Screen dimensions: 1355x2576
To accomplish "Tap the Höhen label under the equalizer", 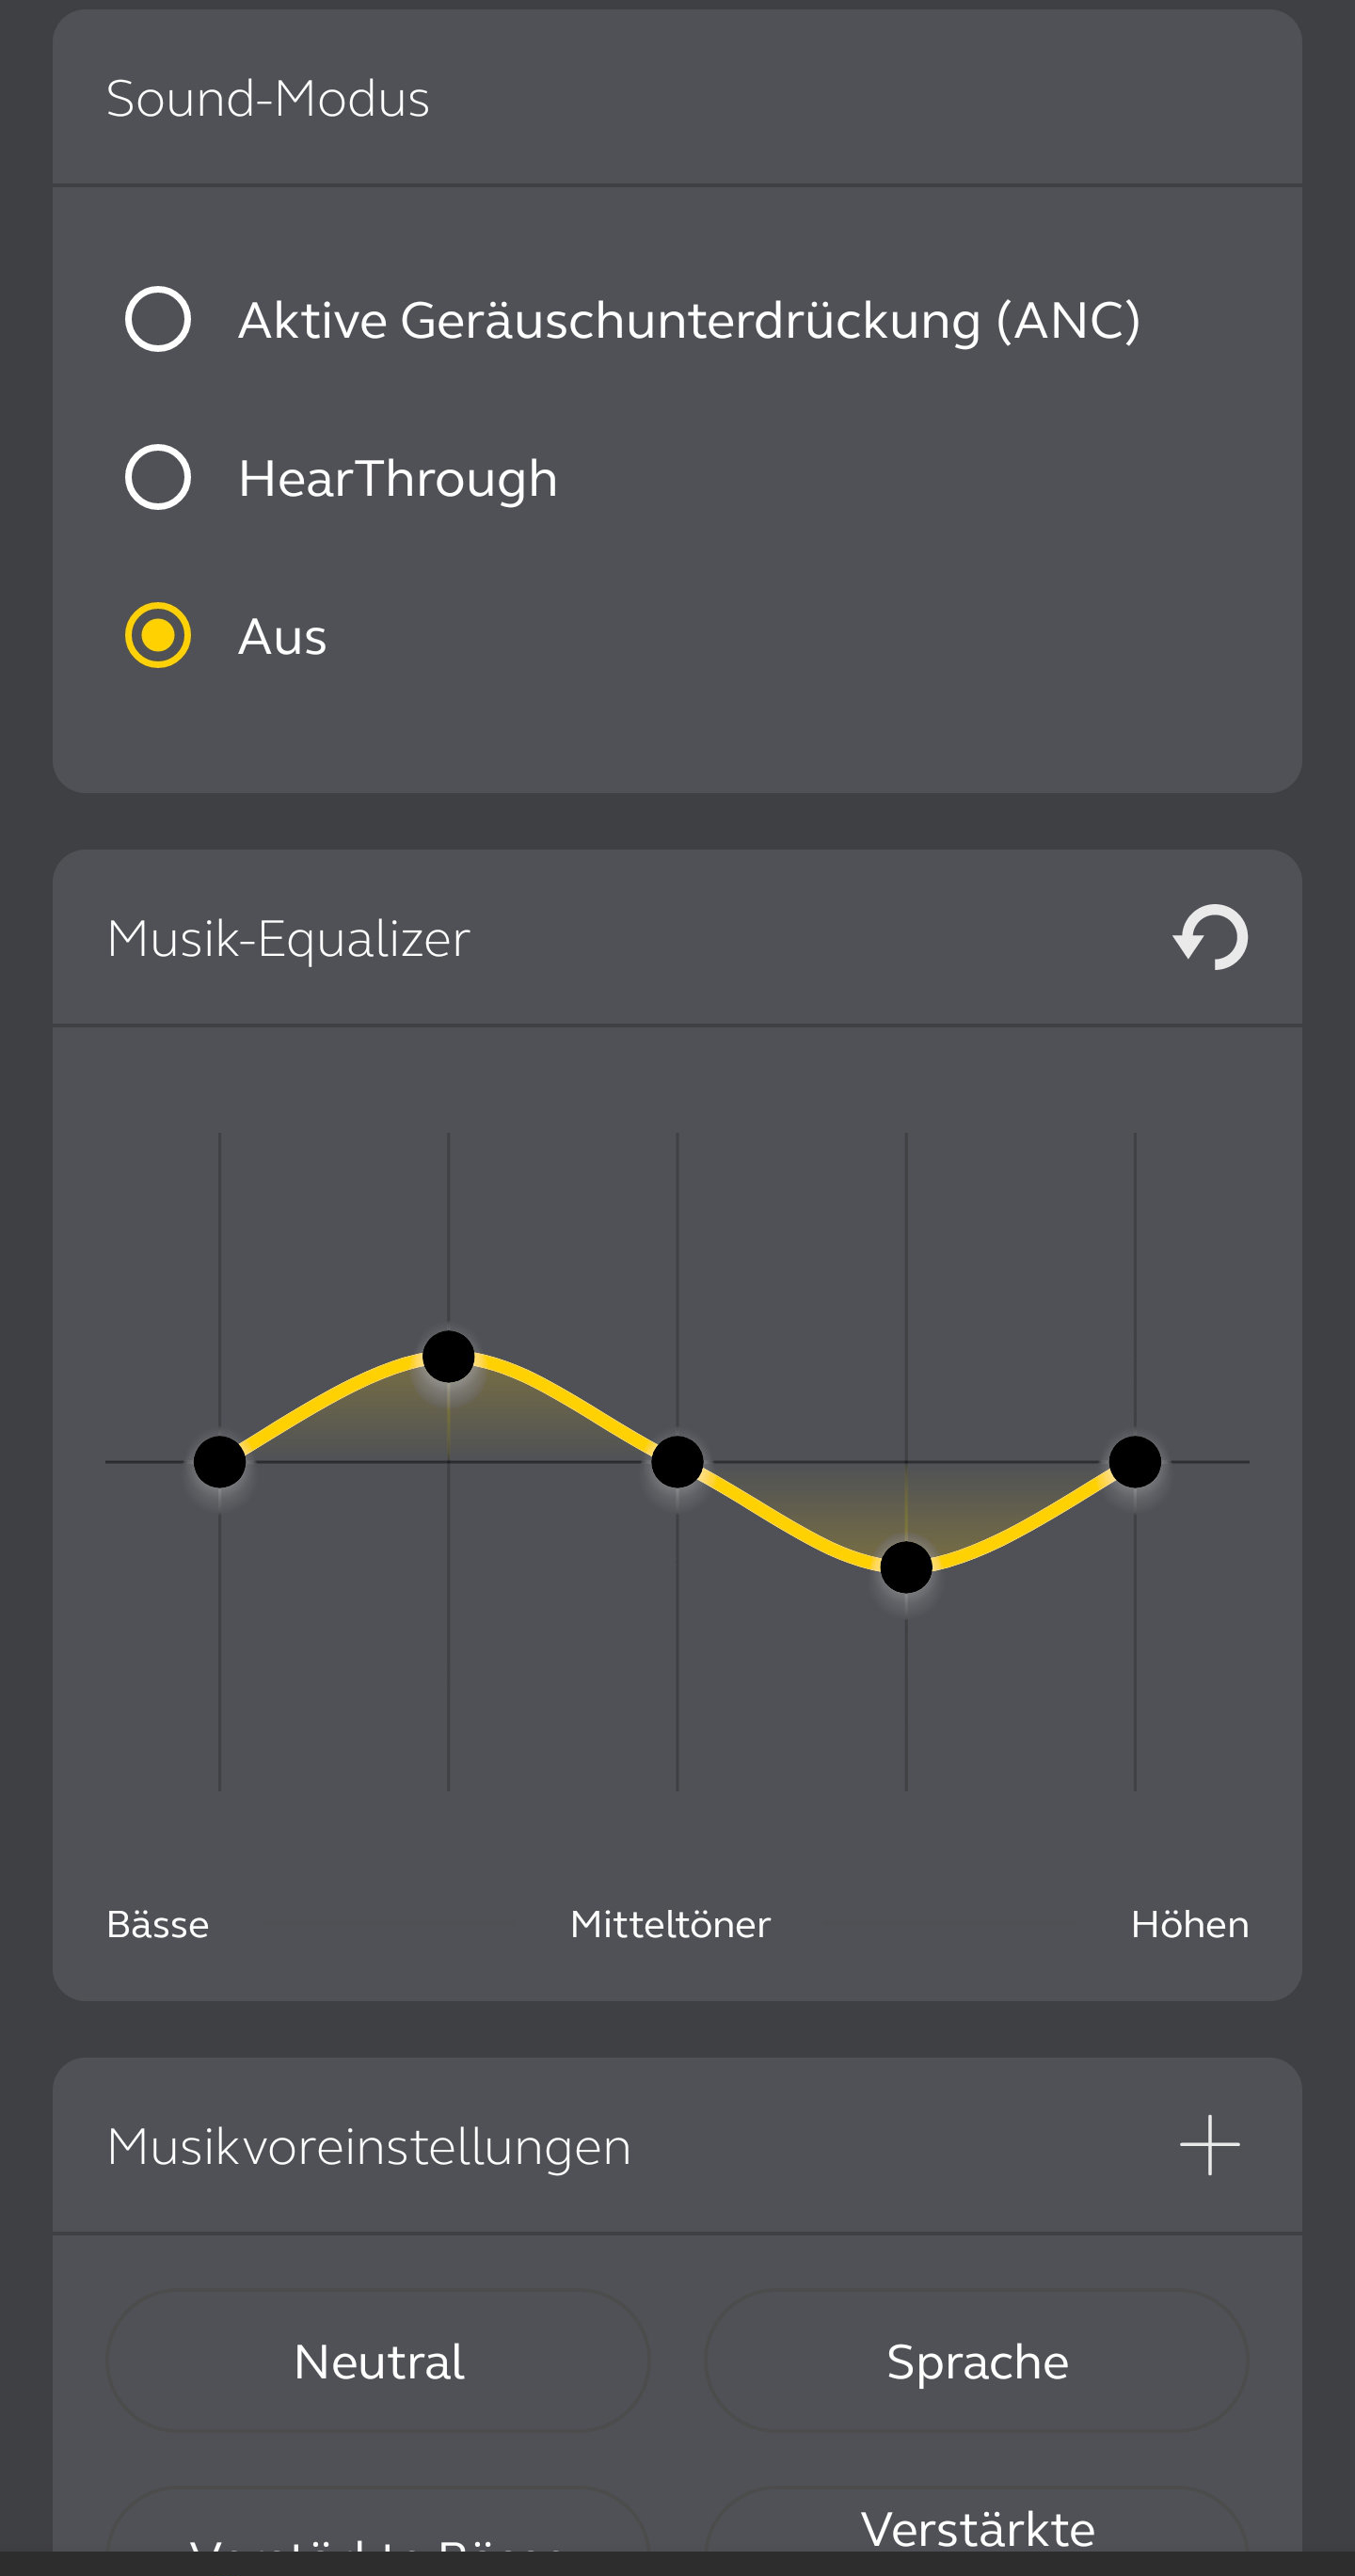I will (1189, 1925).
